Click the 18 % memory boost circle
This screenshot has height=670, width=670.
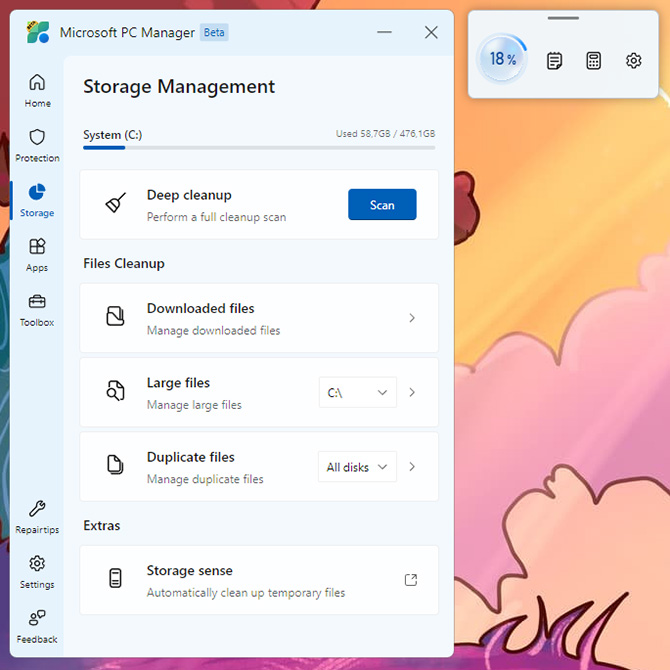coord(502,59)
